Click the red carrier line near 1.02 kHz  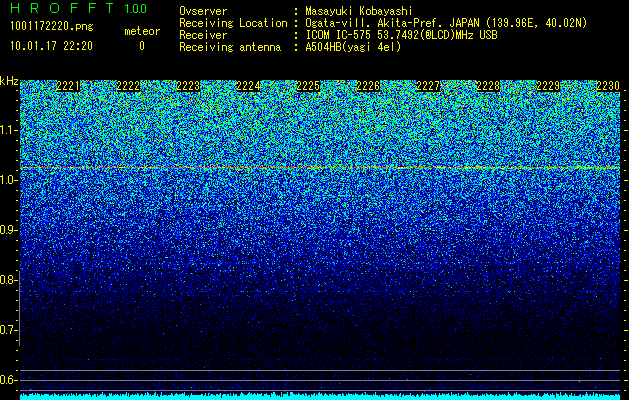320,168
